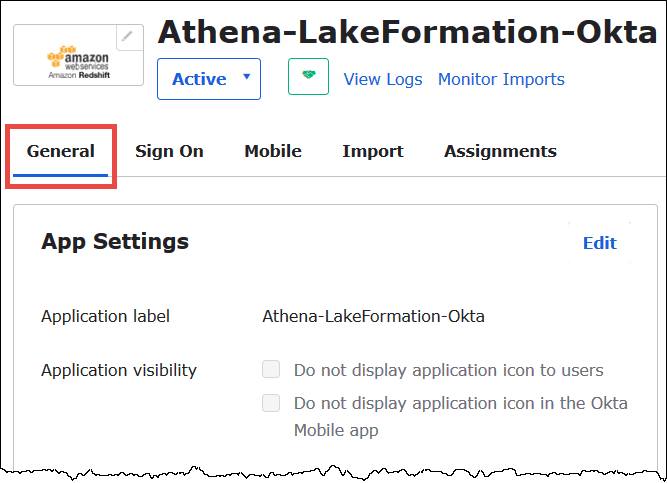
Task: Click the 'Application visibility' field name
Action: (x=119, y=370)
